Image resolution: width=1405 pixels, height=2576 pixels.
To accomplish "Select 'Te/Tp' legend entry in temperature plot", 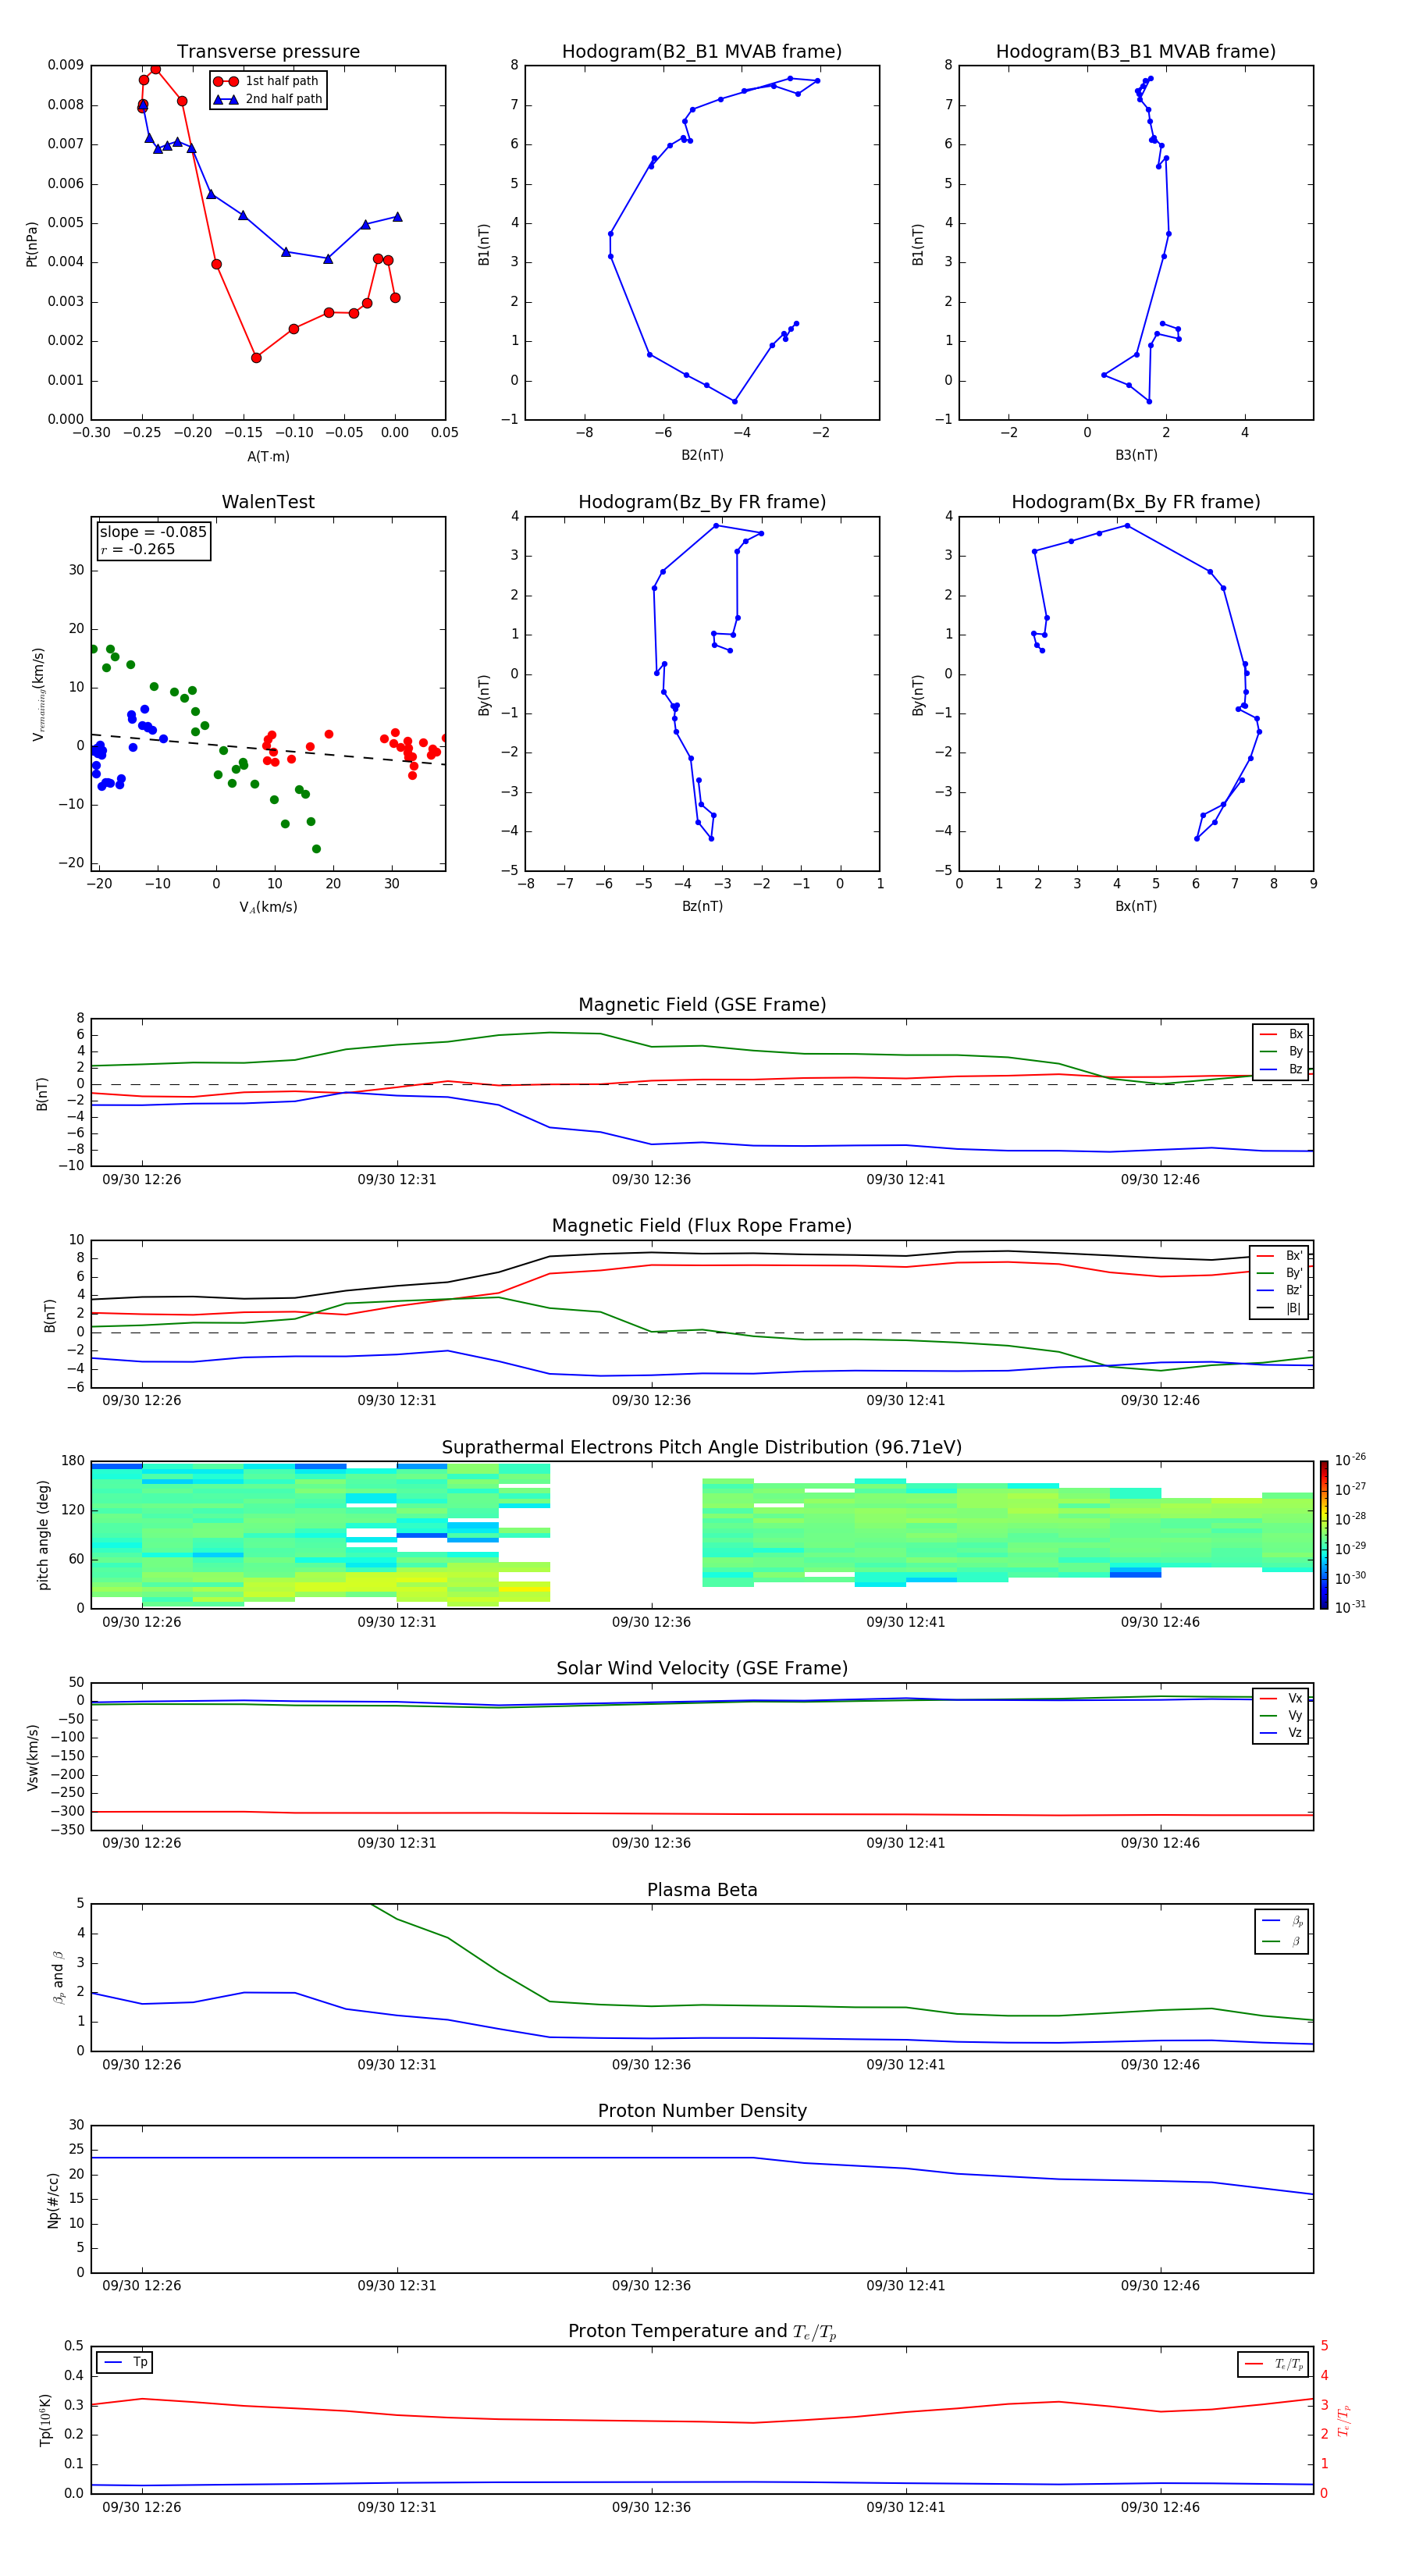I will pos(1274,2364).
